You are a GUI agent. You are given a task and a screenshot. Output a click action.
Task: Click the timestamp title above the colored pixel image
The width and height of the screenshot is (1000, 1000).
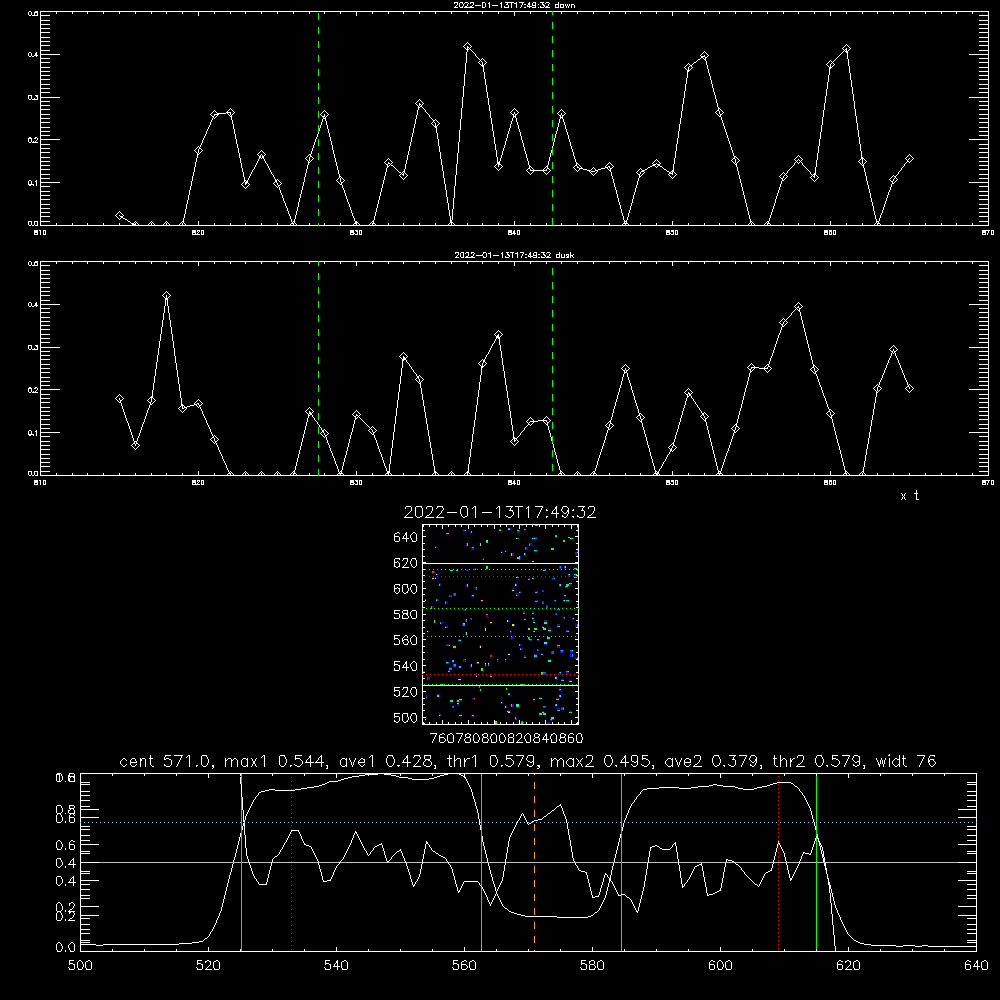coord(500,512)
